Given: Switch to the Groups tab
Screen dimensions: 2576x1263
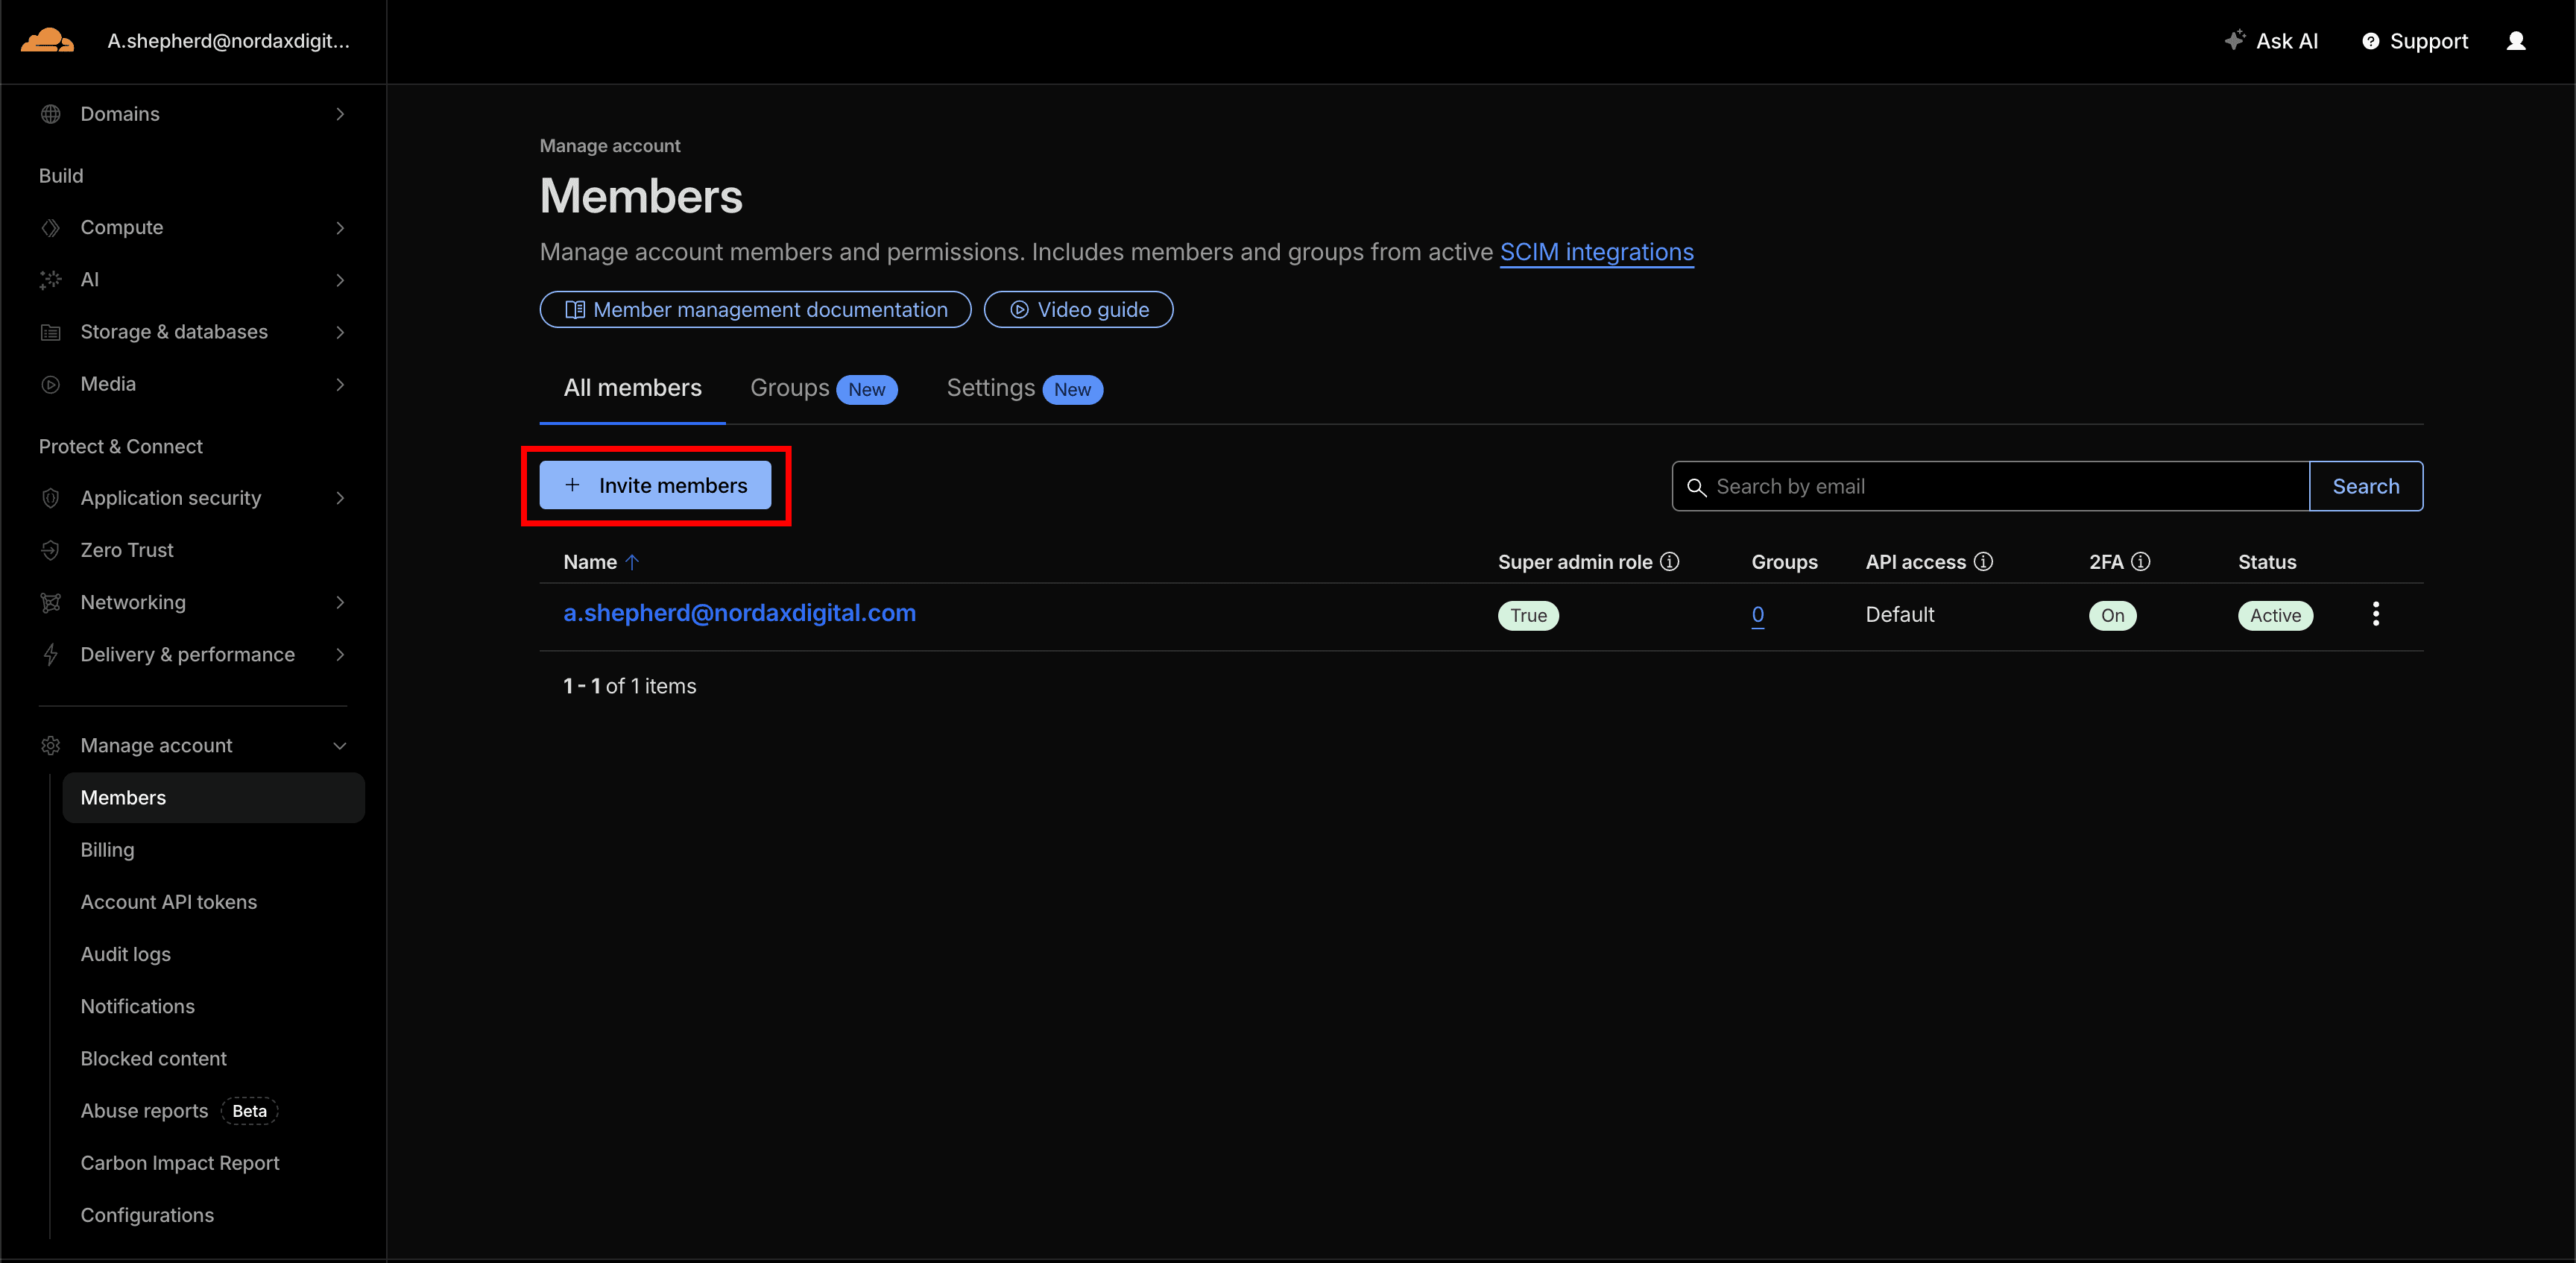Looking at the screenshot, I should 789,388.
